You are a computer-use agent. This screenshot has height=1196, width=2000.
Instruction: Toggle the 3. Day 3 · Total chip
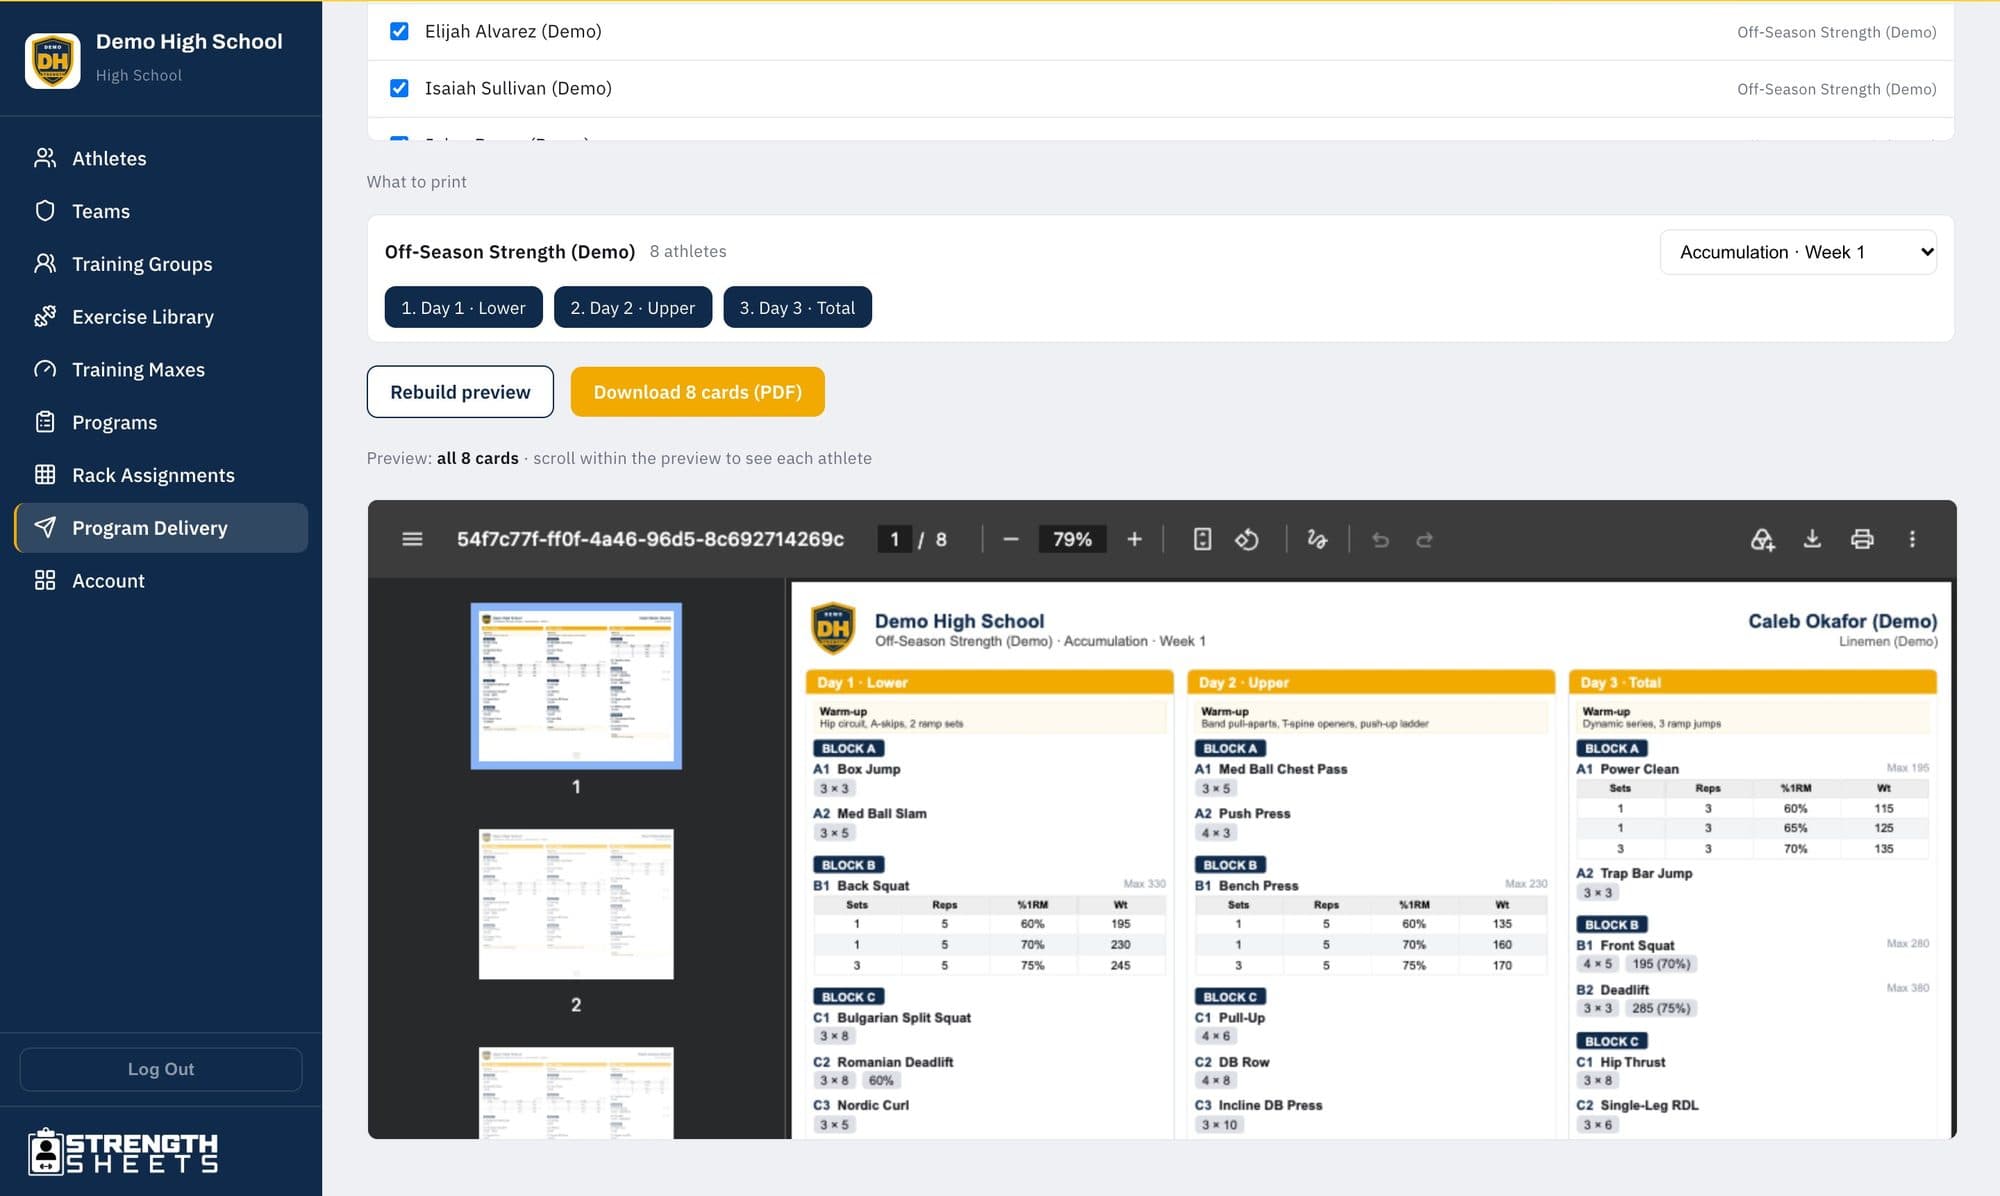point(797,307)
